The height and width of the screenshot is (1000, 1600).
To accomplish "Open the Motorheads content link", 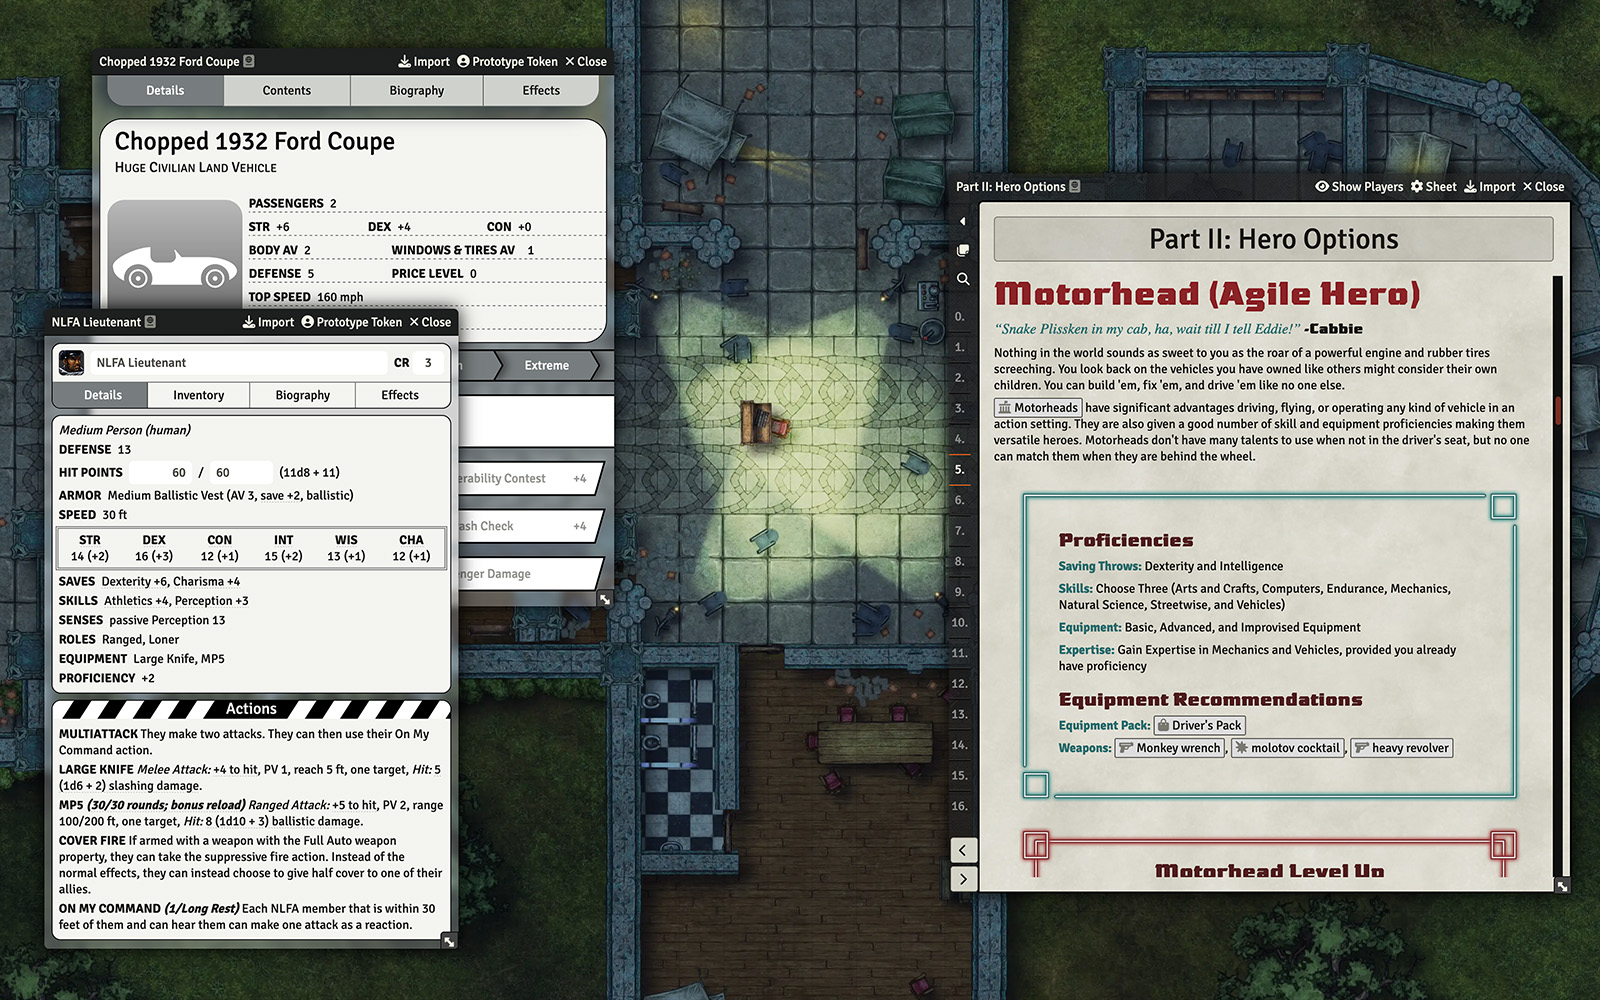I will (1038, 408).
